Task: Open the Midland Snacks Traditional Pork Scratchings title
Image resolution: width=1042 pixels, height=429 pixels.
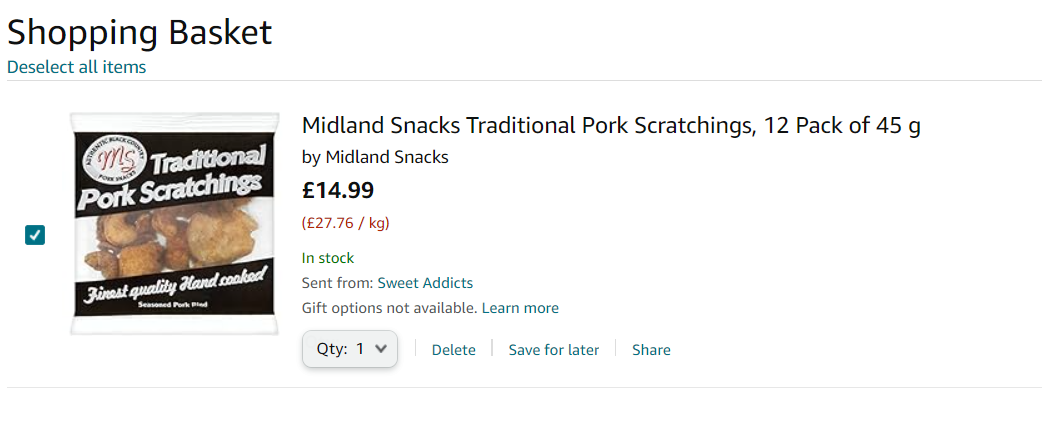Action: pos(610,126)
